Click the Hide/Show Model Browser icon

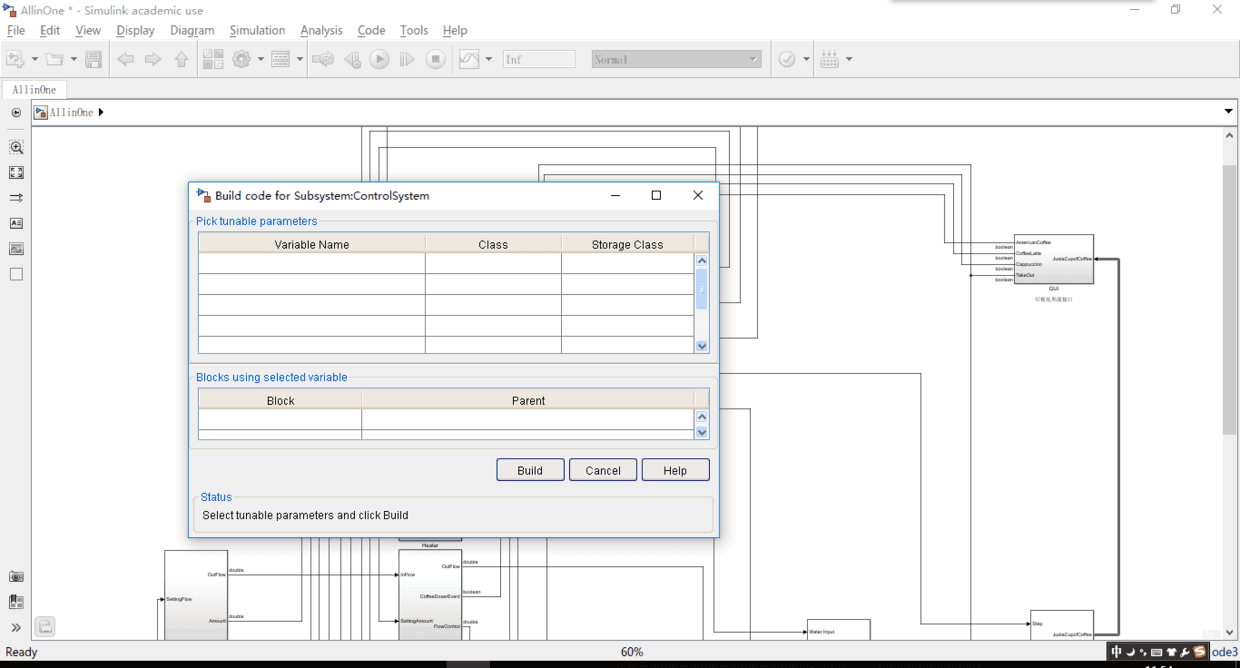pos(16,113)
